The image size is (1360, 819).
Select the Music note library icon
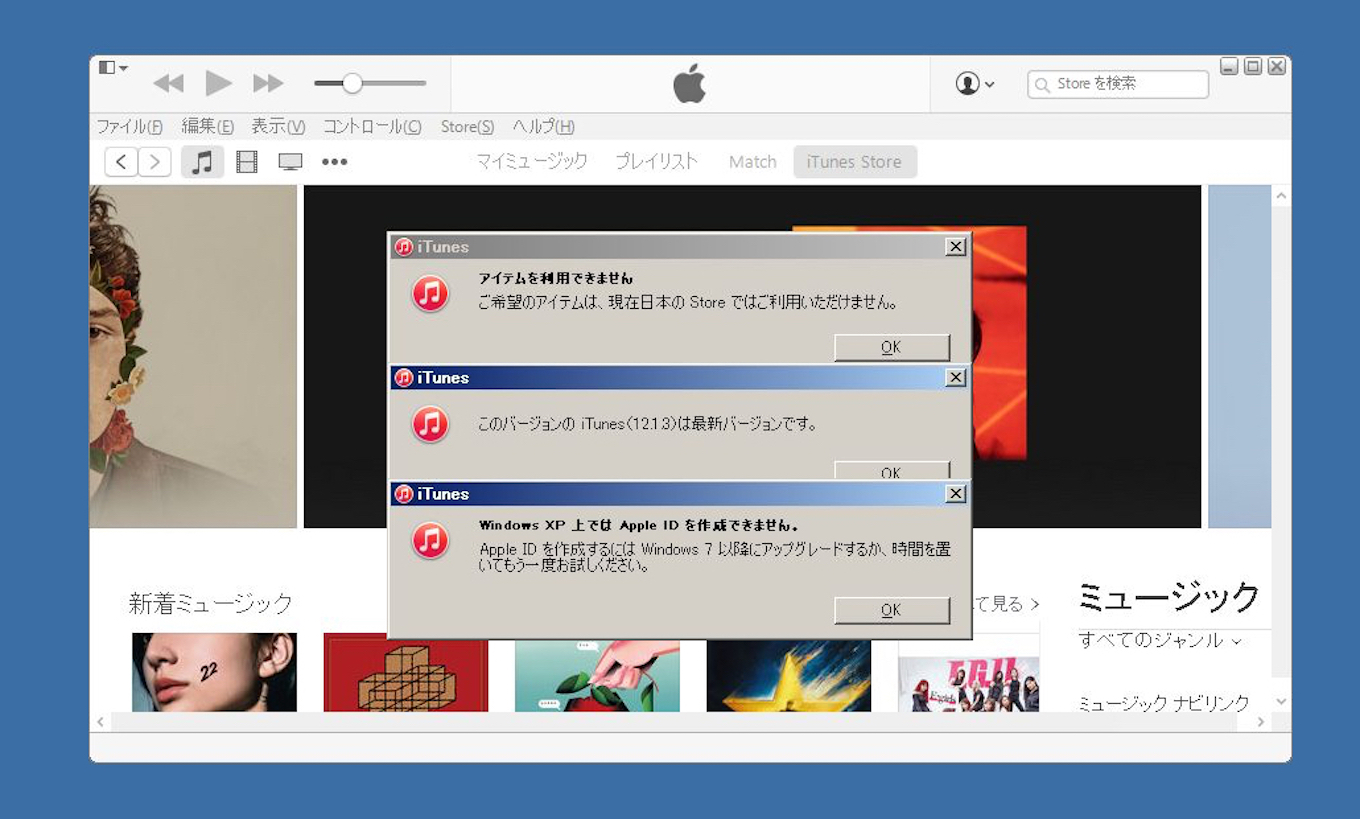click(202, 162)
